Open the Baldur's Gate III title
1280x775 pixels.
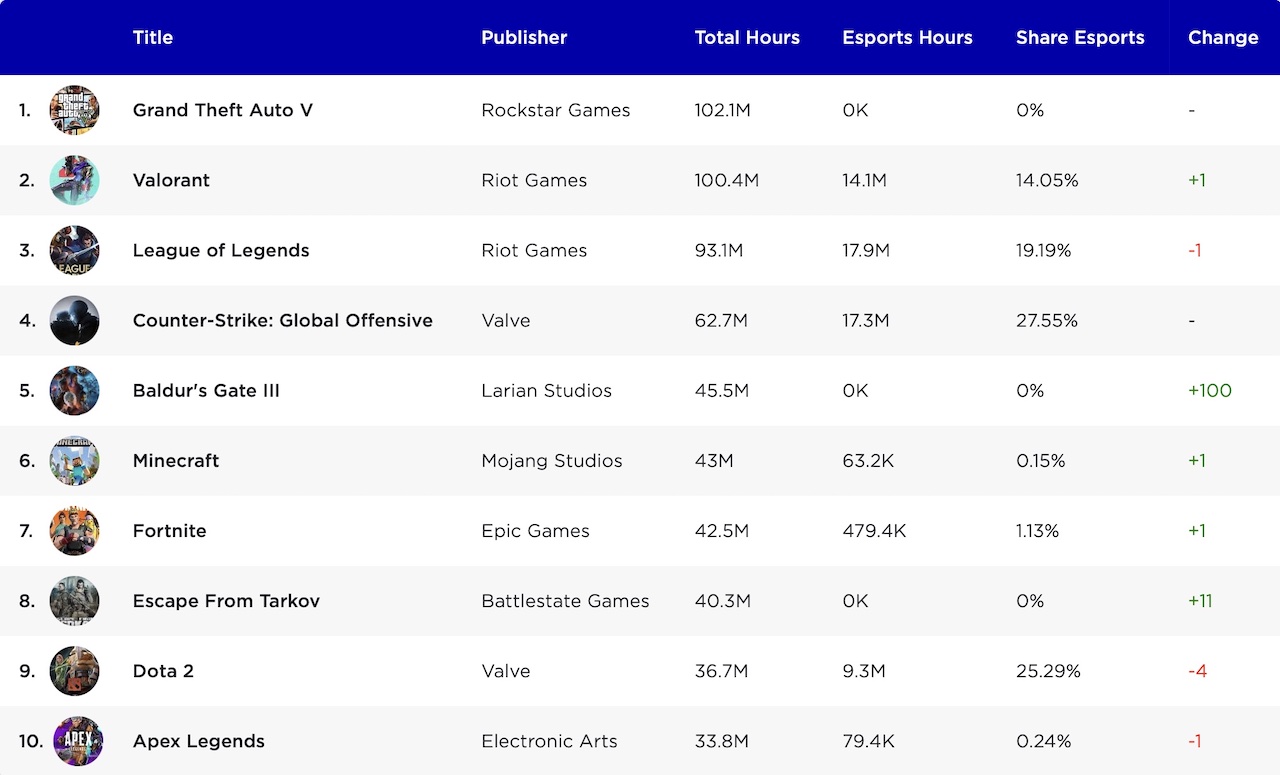pos(206,390)
